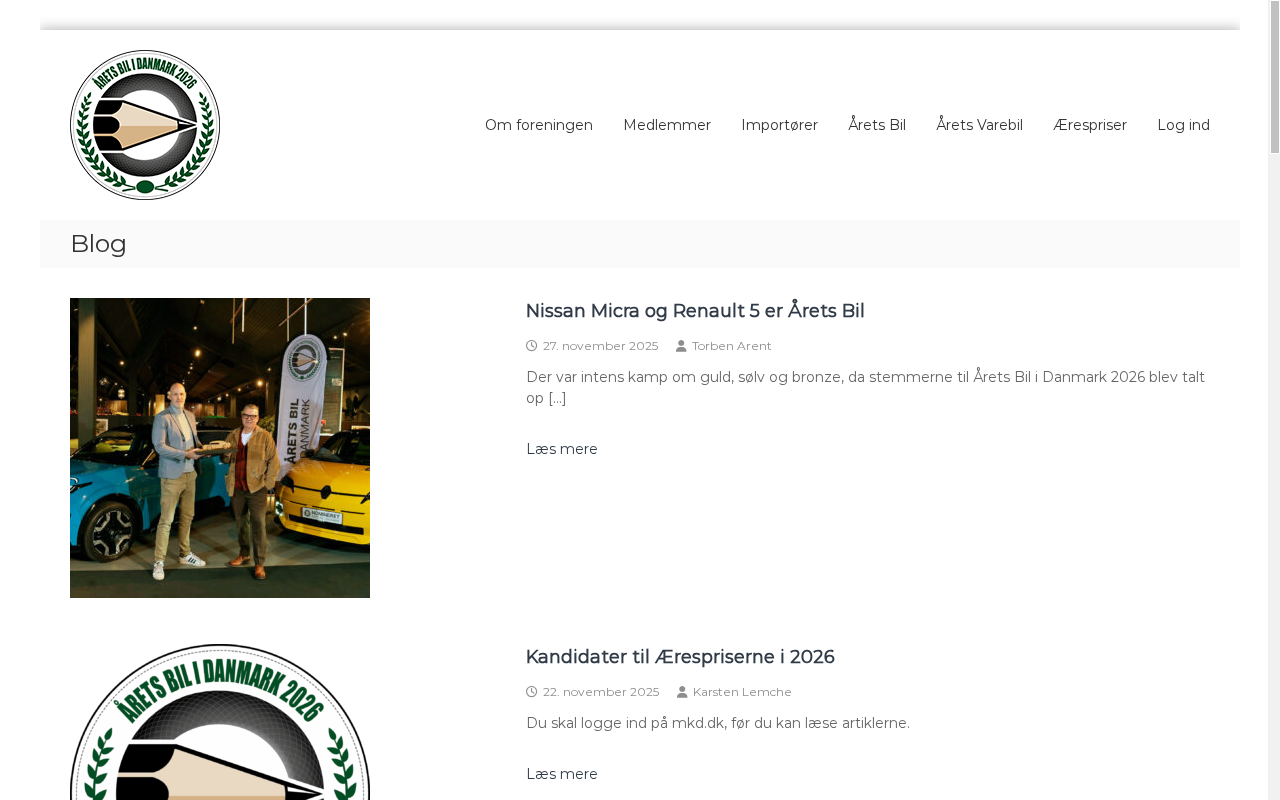
Task: Click the Årets Bil i Danmark site logo
Action: point(145,125)
